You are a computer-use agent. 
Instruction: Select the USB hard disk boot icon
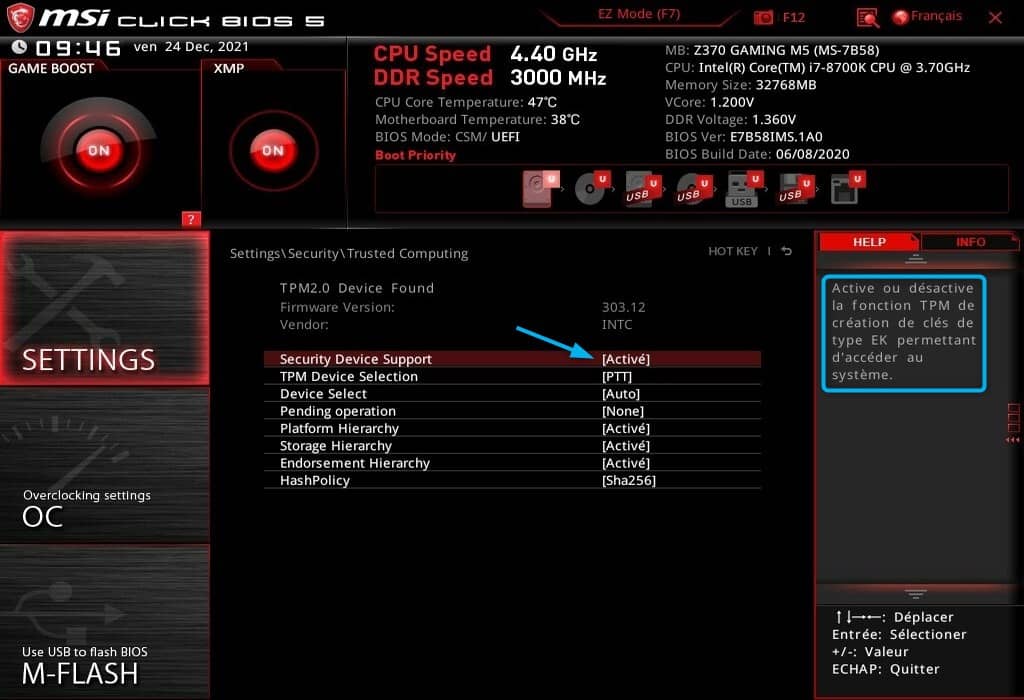tap(643, 189)
